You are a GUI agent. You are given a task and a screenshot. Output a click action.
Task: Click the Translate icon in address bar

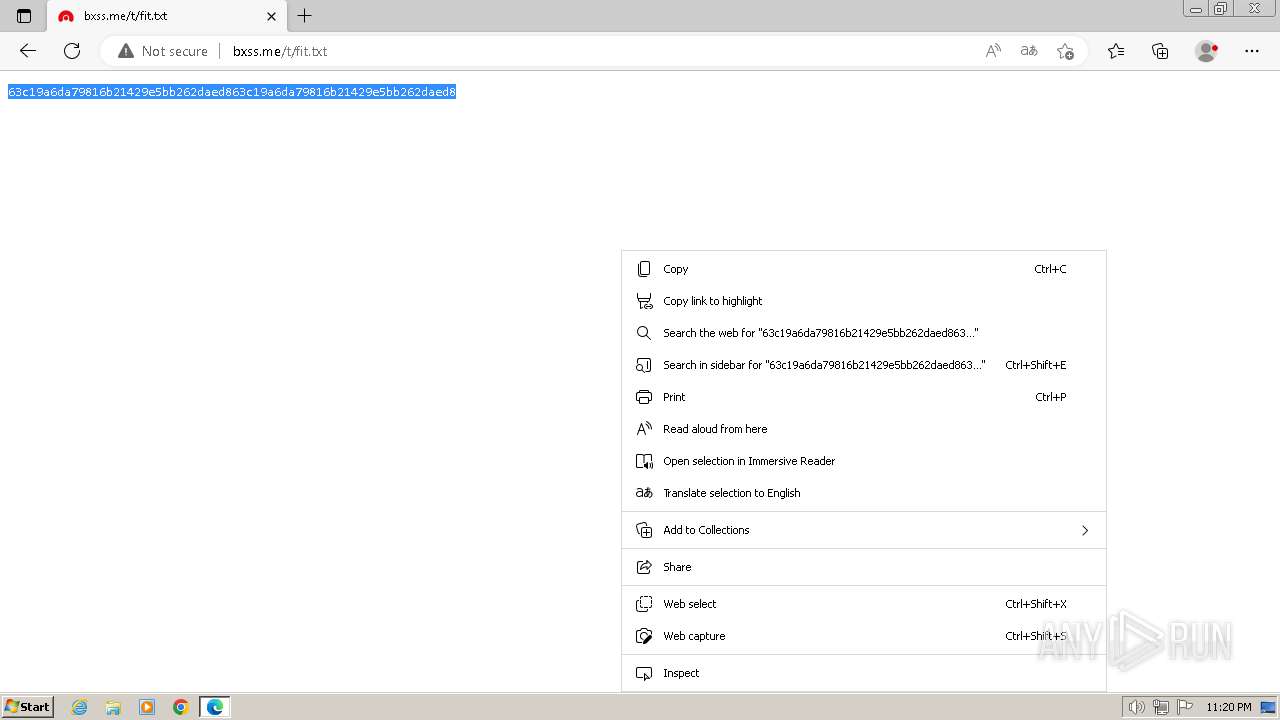click(1029, 51)
